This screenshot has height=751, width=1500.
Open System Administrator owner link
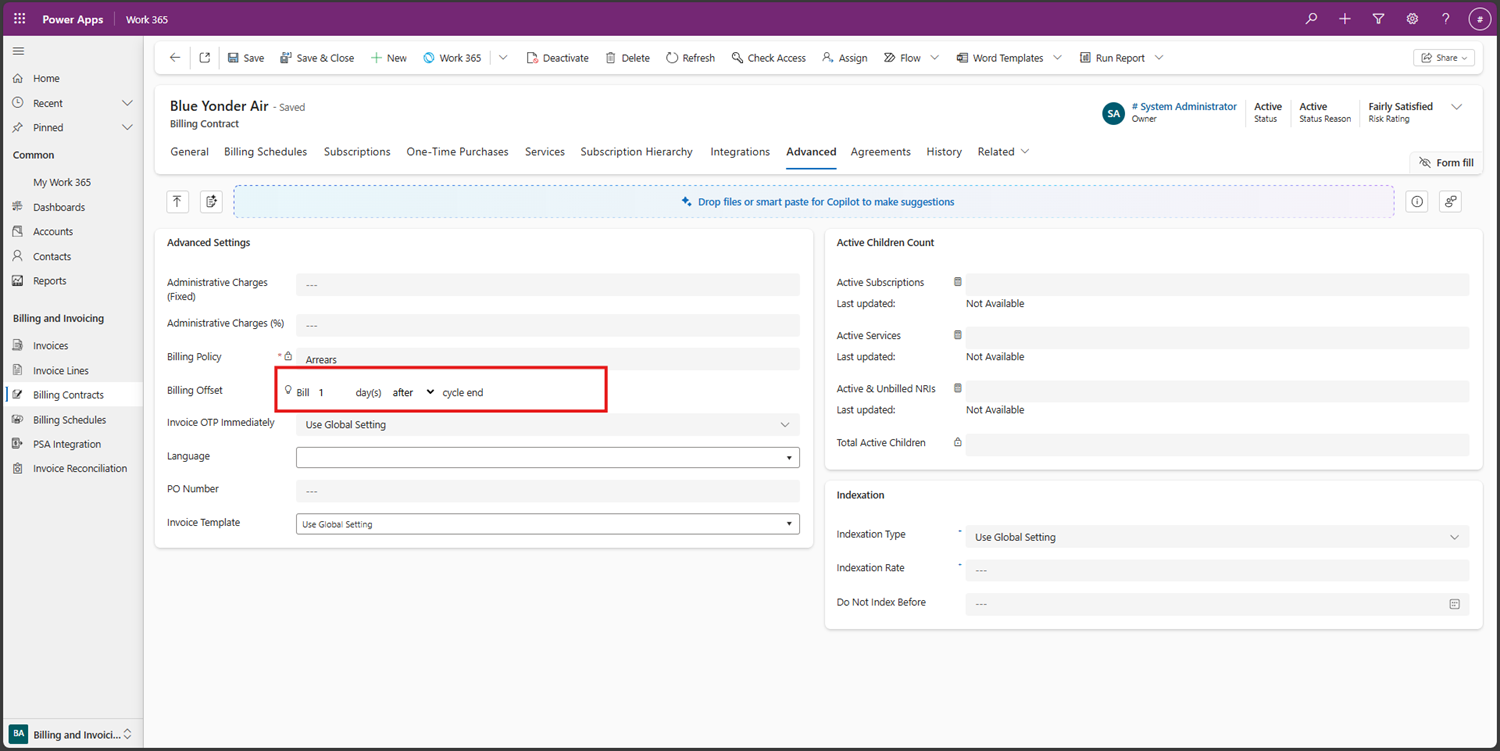(x=1184, y=106)
